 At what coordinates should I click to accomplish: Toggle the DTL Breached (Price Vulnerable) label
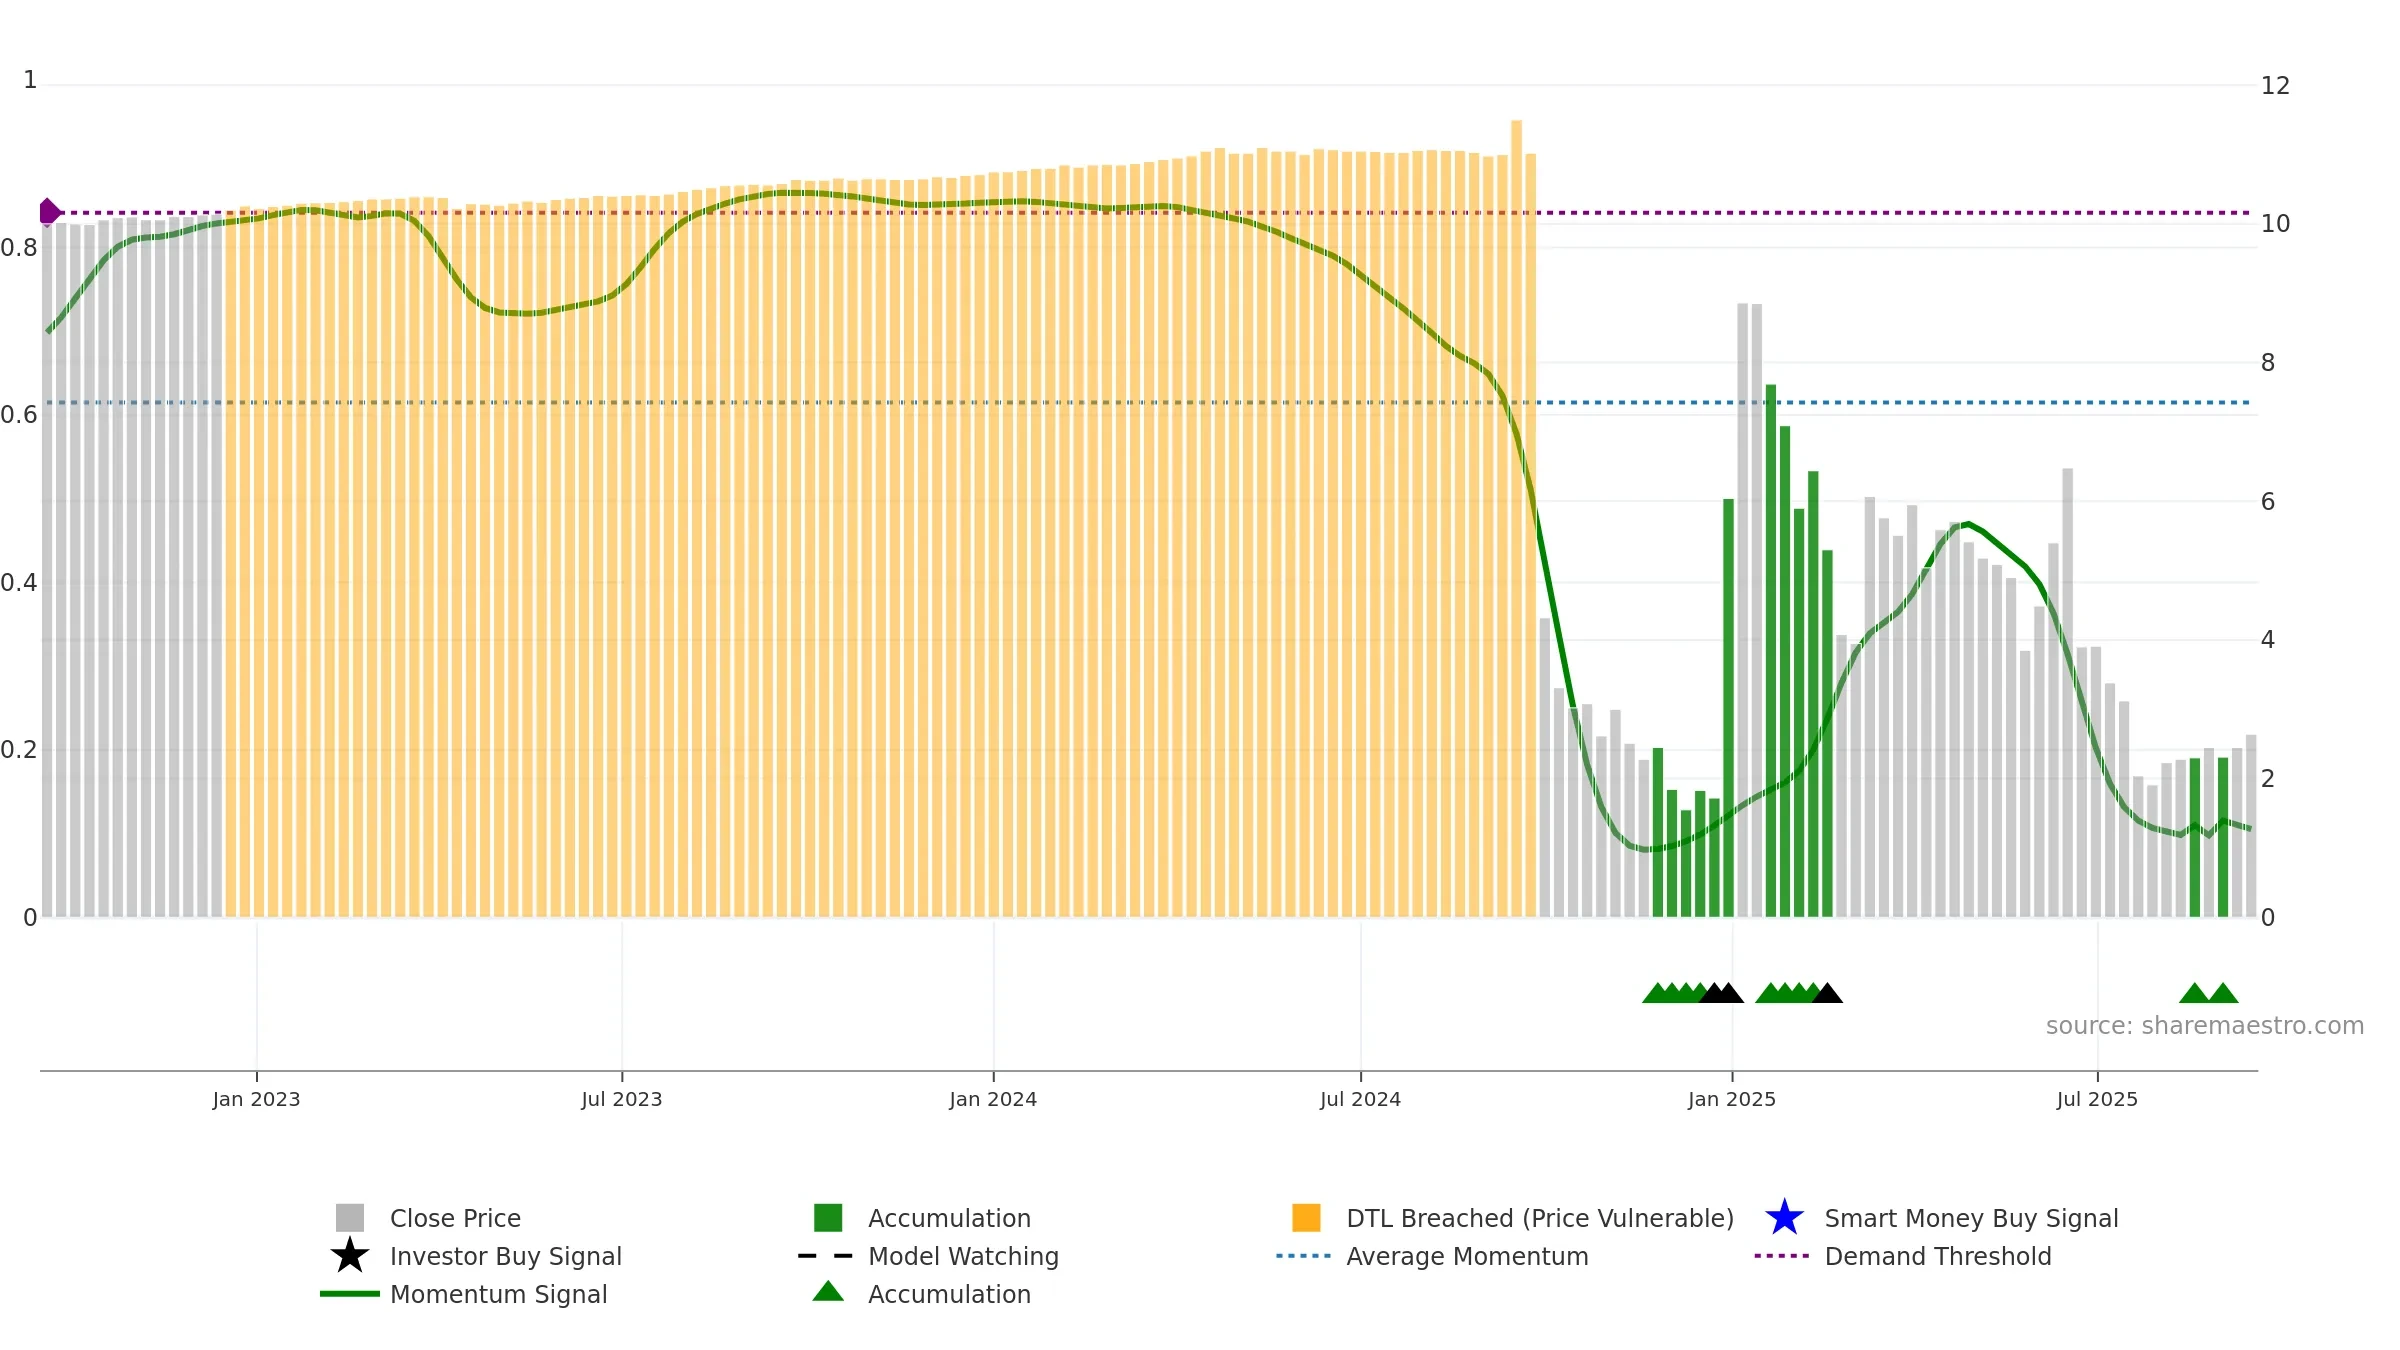tap(1540, 1218)
